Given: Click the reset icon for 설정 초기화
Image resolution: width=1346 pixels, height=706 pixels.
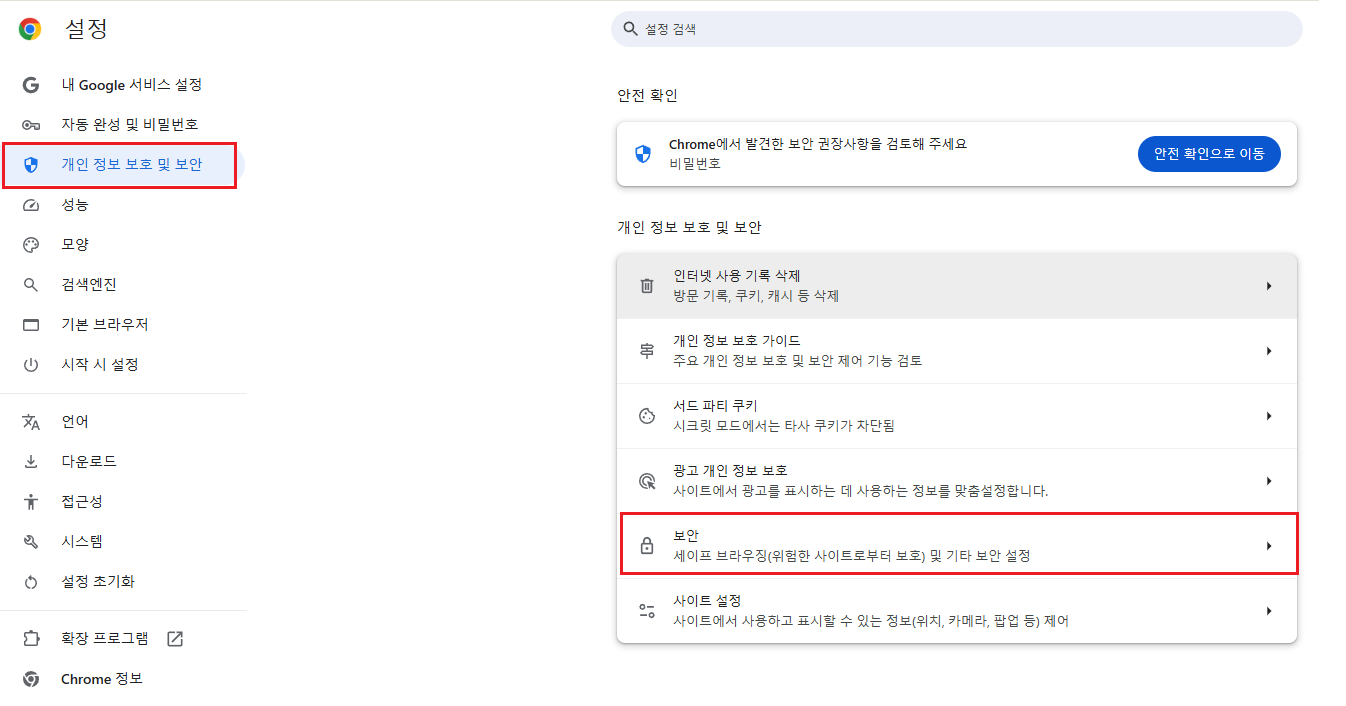Looking at the screenshot, I should 31,582.
